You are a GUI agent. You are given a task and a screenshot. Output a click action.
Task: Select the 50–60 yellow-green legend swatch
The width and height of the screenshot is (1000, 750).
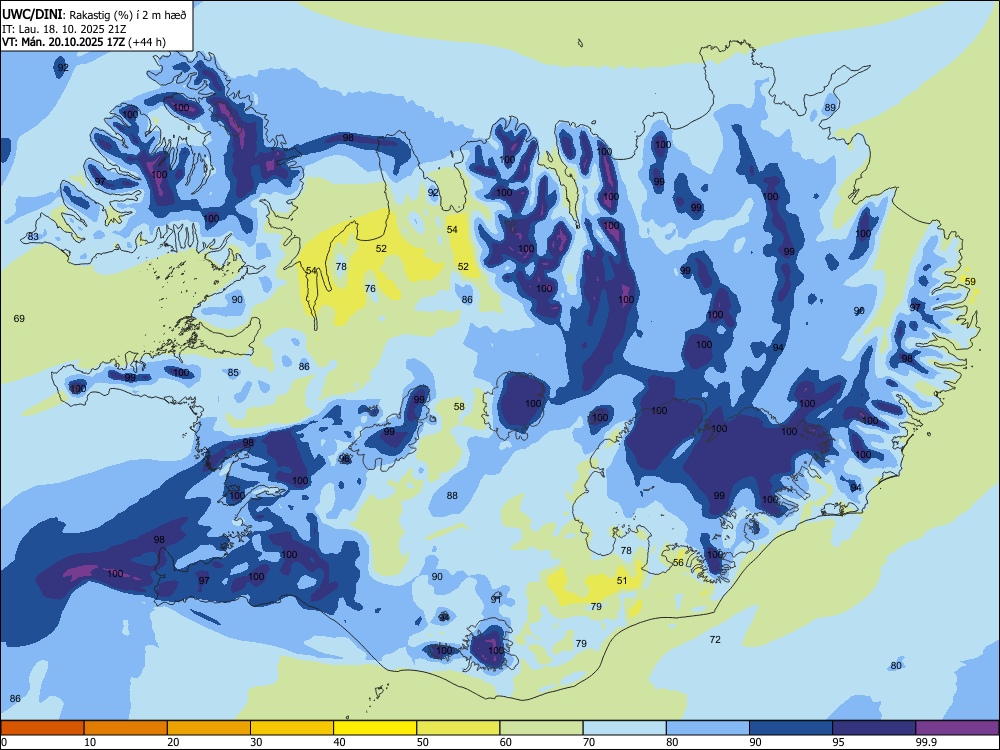(458, 728)
